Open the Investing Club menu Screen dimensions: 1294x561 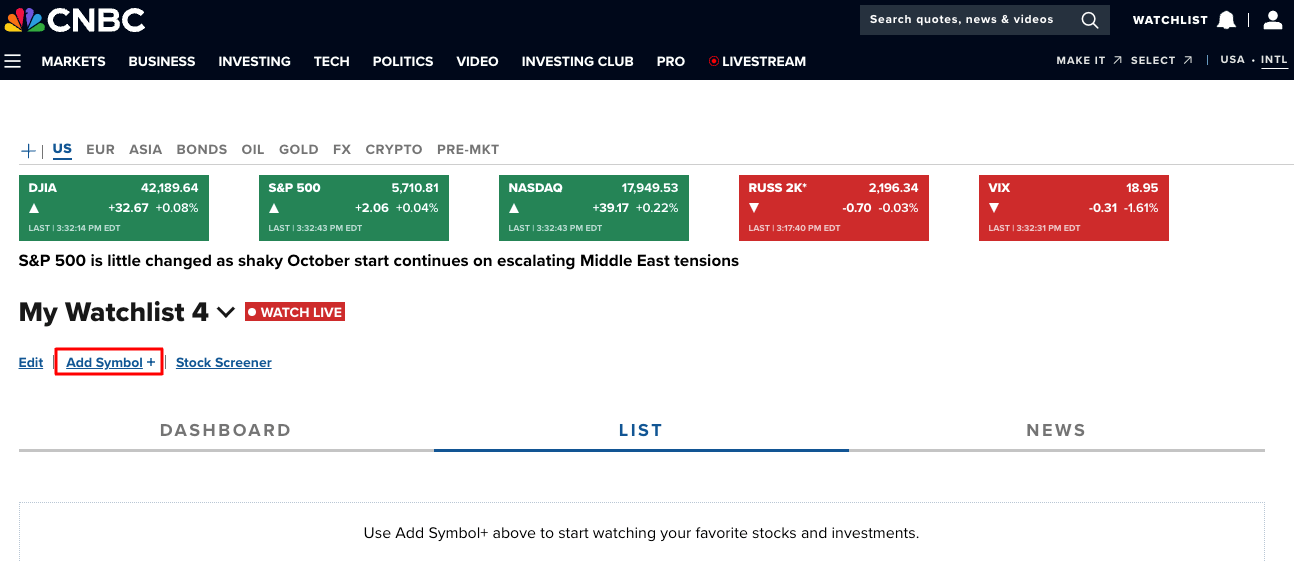(x=577, y=61)
